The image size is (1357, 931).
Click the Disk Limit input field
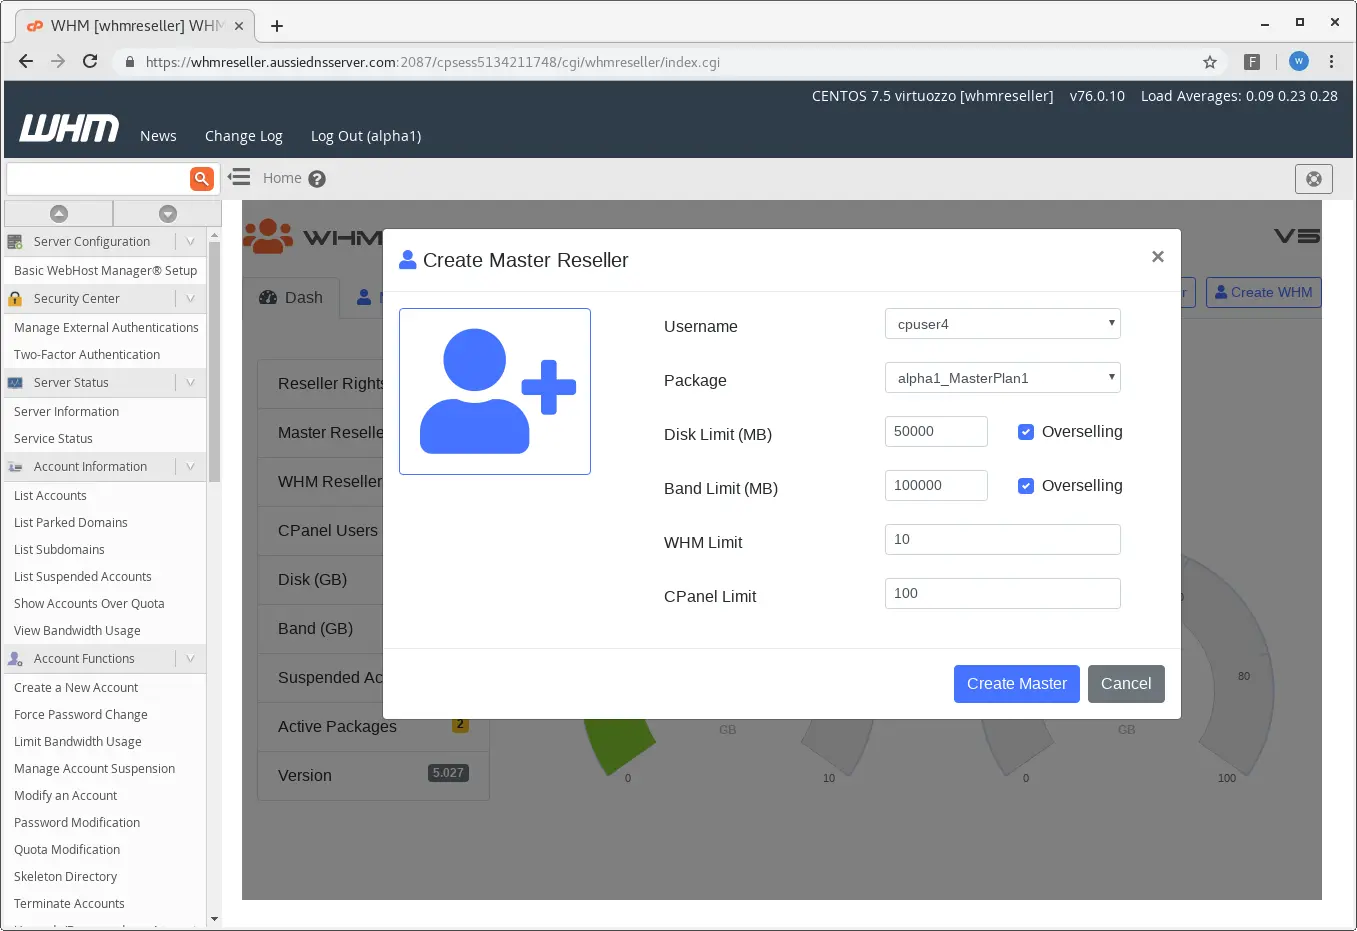pos(936,432)
